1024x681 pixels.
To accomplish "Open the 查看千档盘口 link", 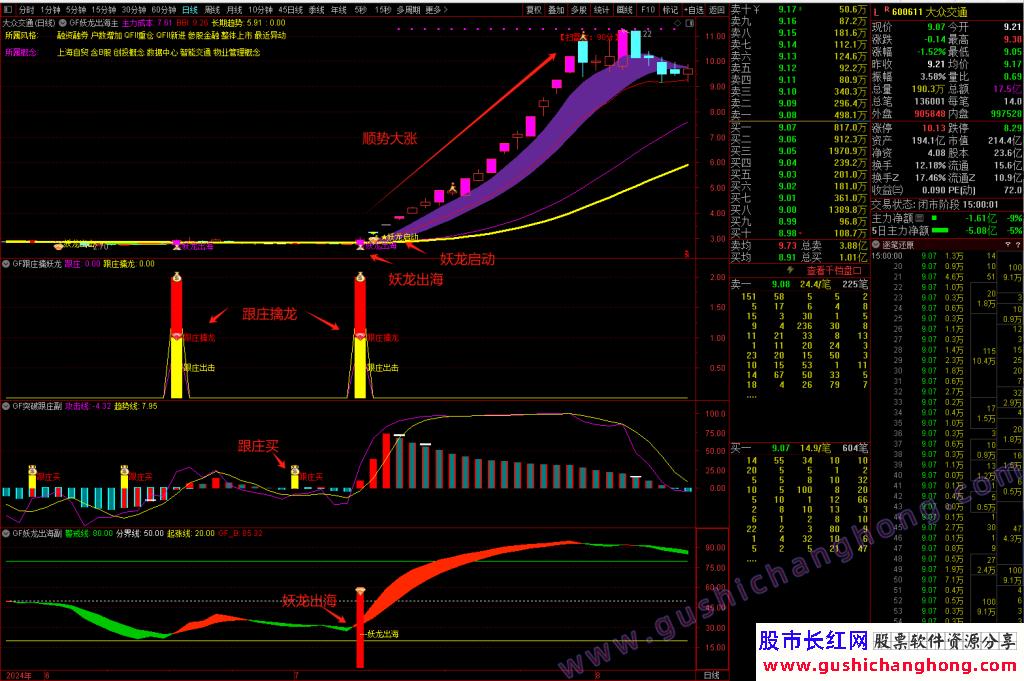I will click(x=834, y=270).
